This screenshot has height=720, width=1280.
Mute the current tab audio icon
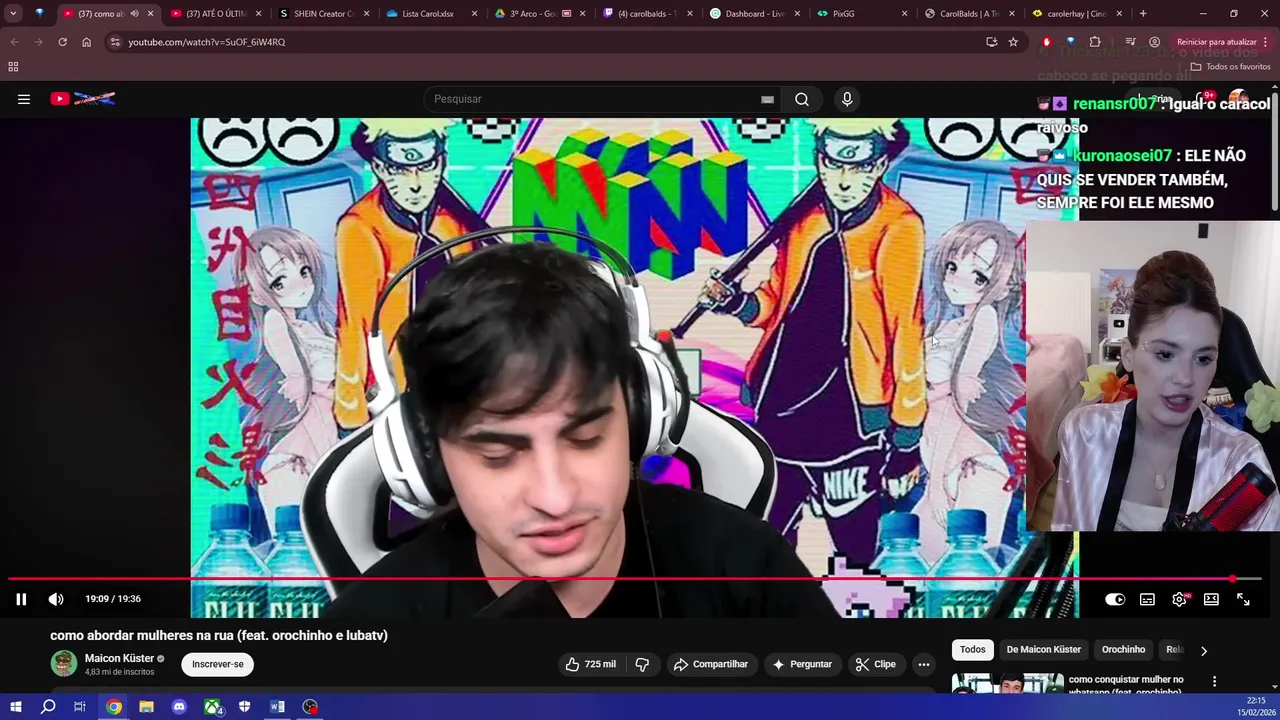coord(134,14)
